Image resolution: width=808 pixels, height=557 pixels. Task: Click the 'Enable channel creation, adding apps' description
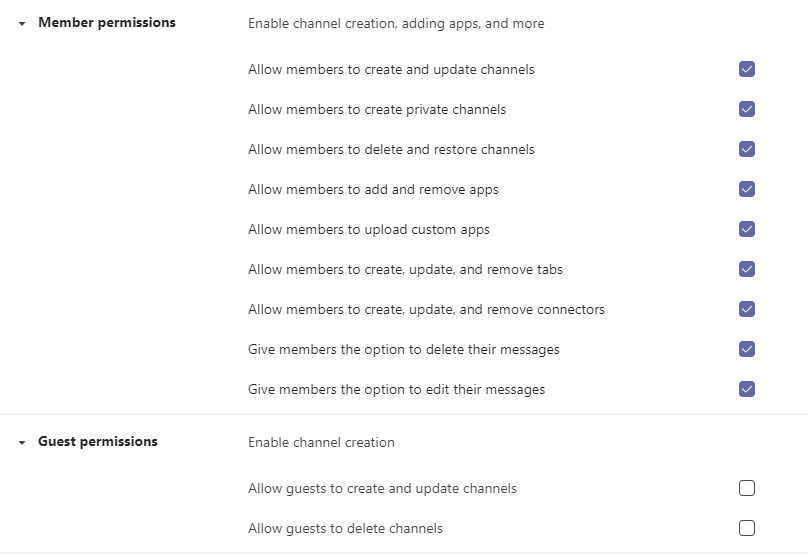[396, 23]
